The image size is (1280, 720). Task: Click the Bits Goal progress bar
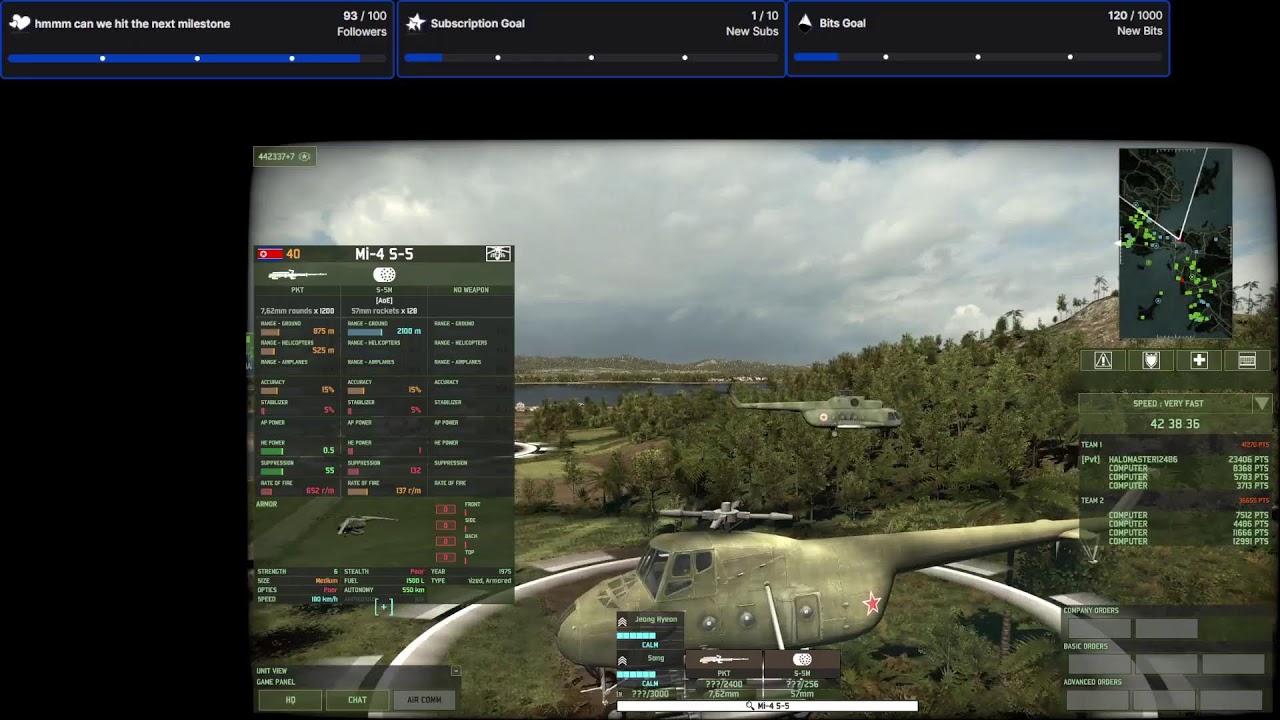tap(978, 57)
